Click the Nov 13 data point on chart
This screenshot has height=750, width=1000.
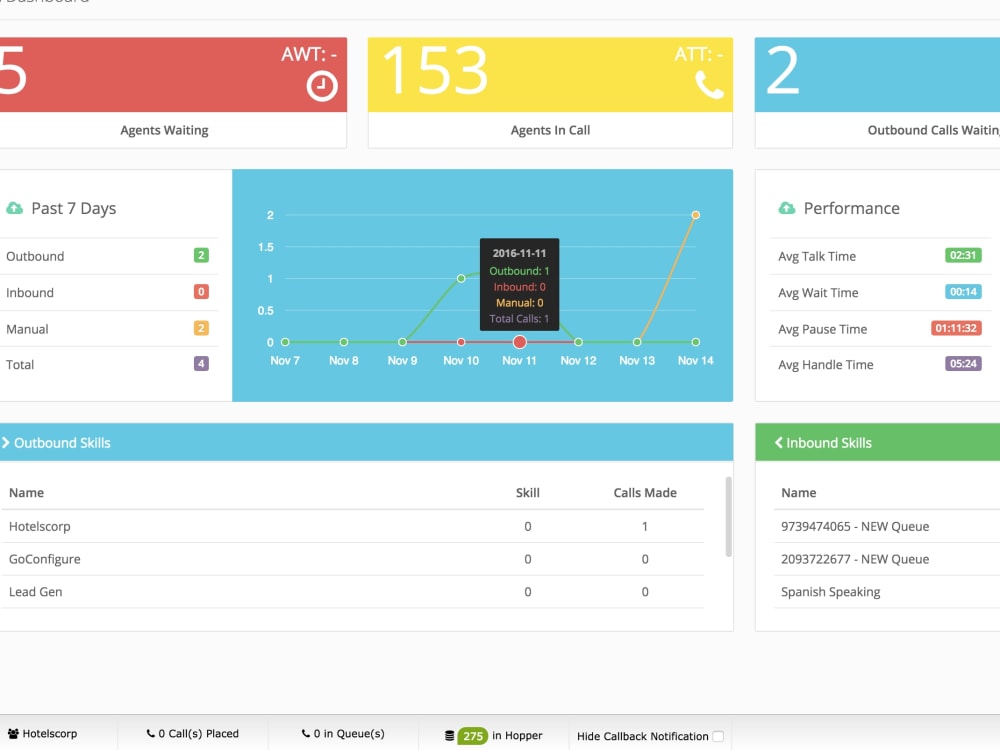point(637,342)
